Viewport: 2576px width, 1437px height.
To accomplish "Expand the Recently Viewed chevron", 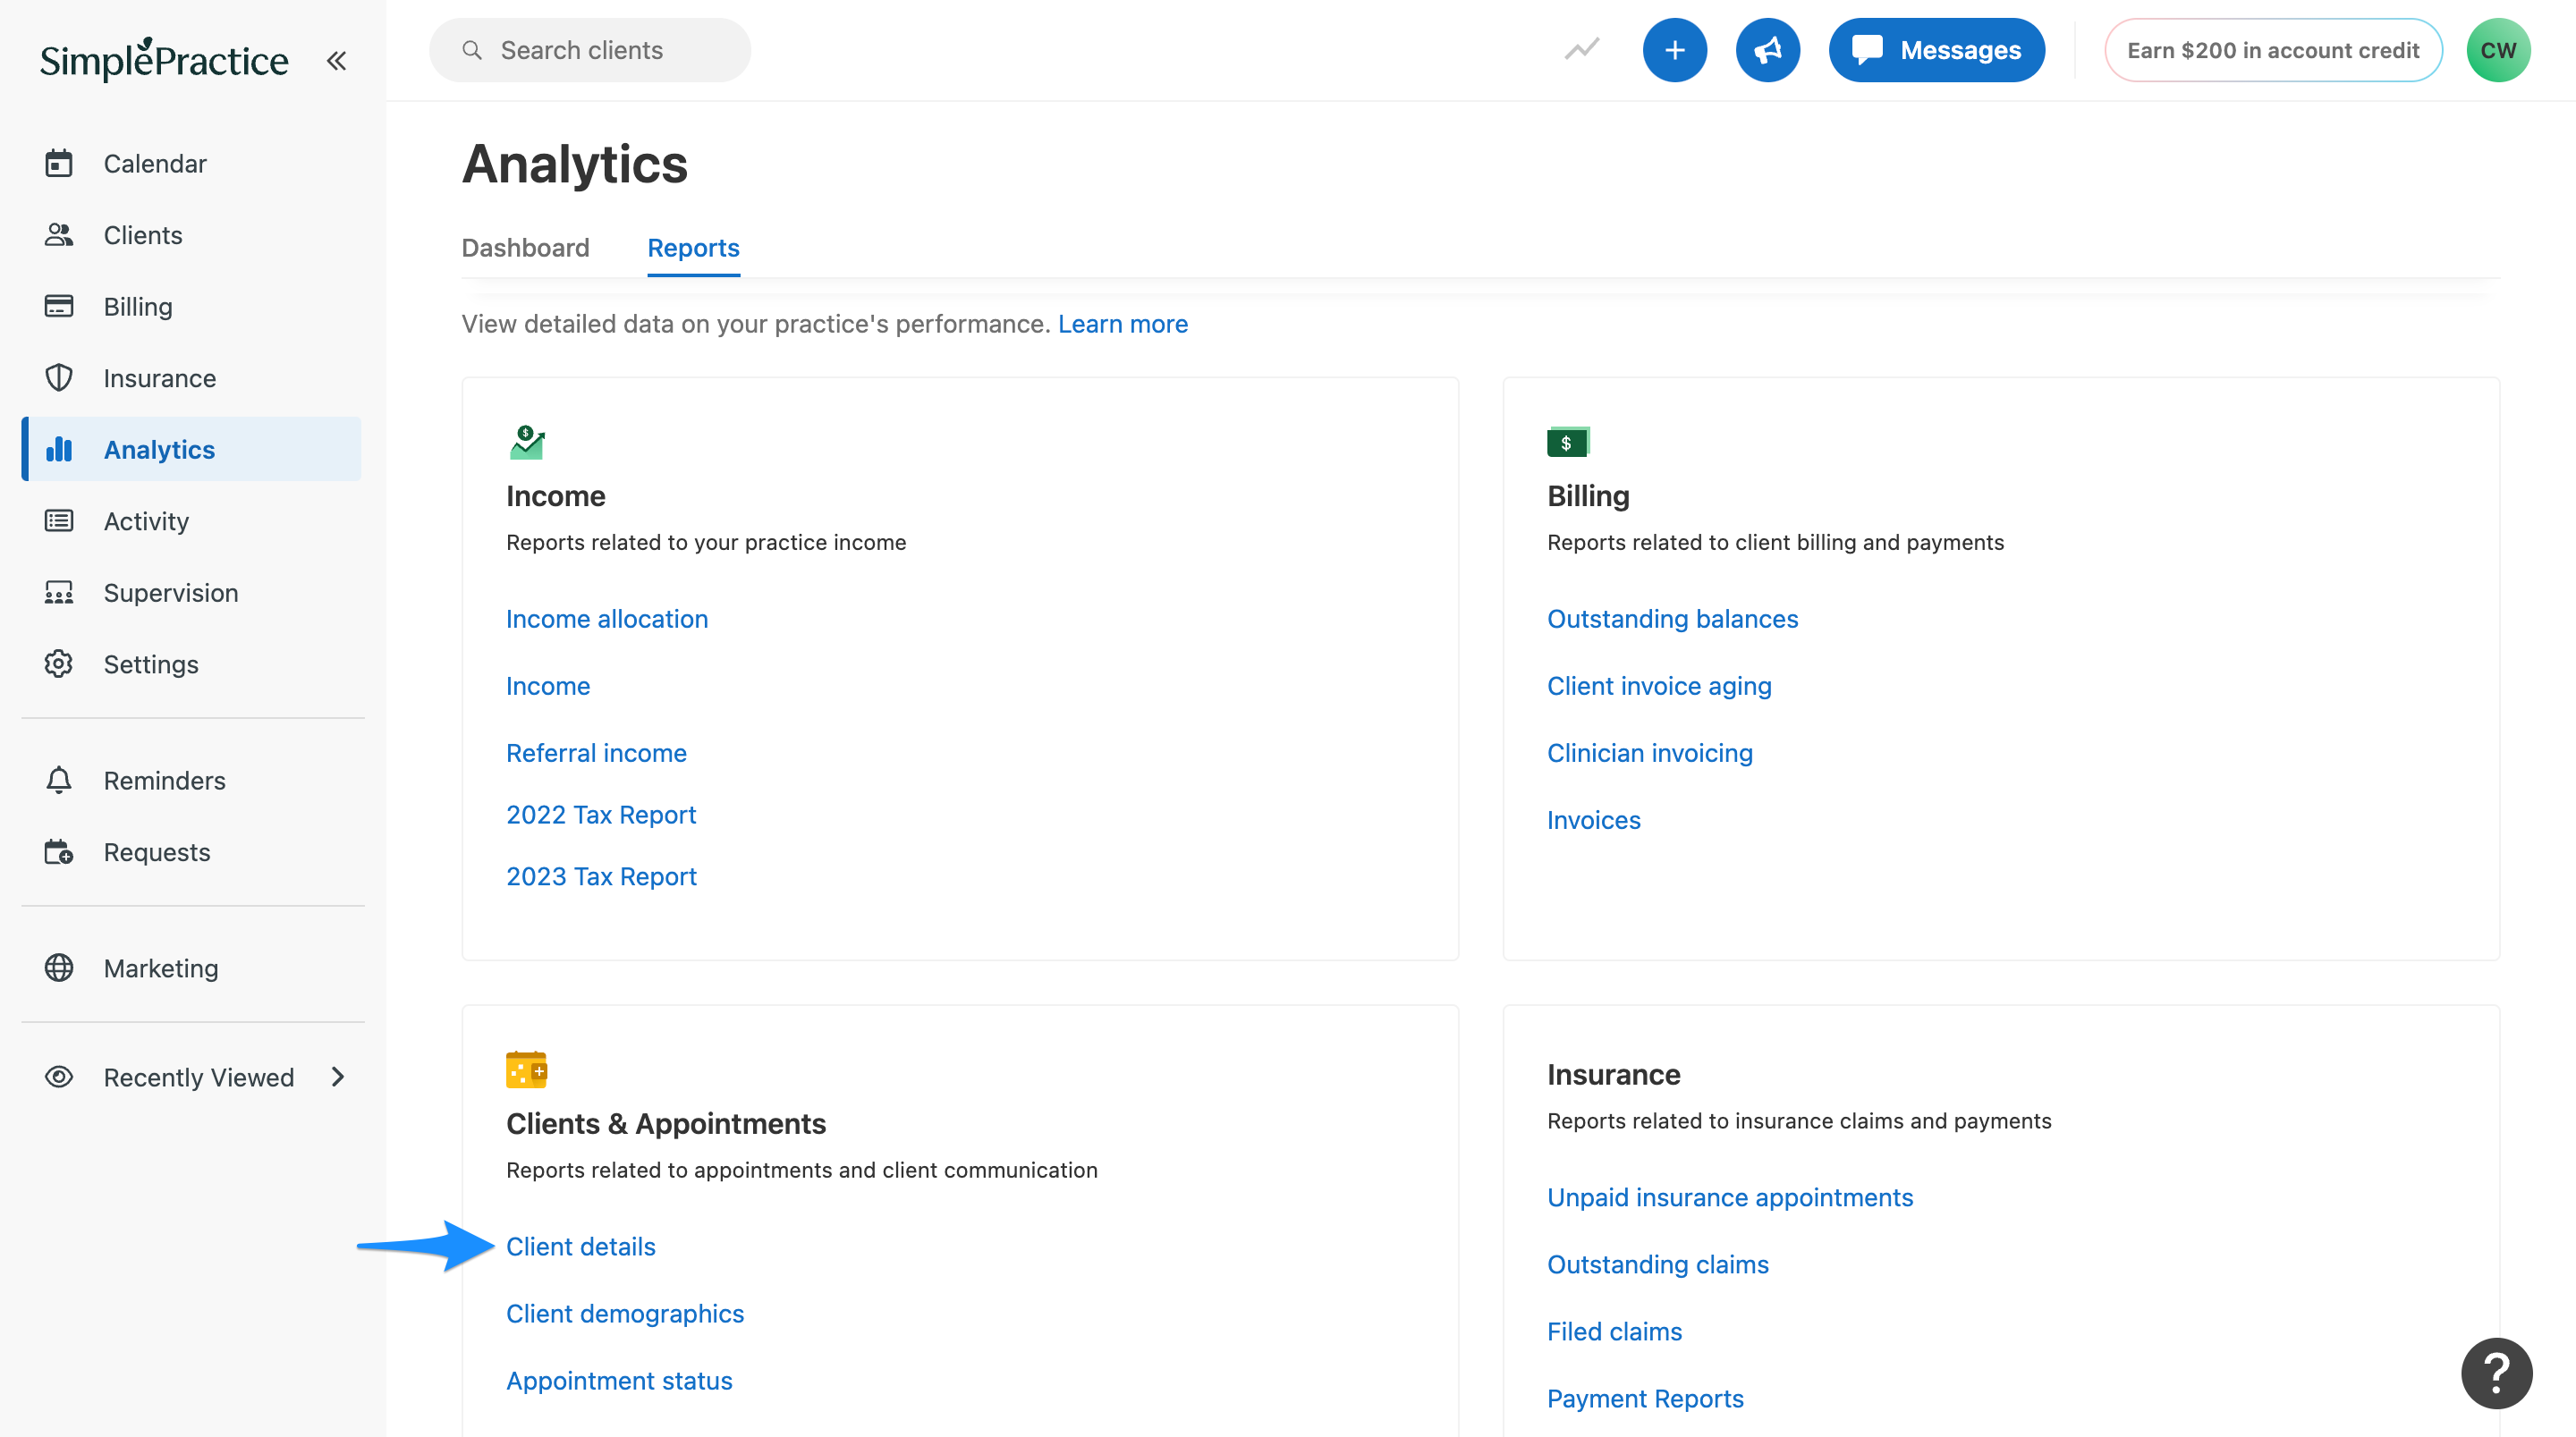I will (338, 1077).
